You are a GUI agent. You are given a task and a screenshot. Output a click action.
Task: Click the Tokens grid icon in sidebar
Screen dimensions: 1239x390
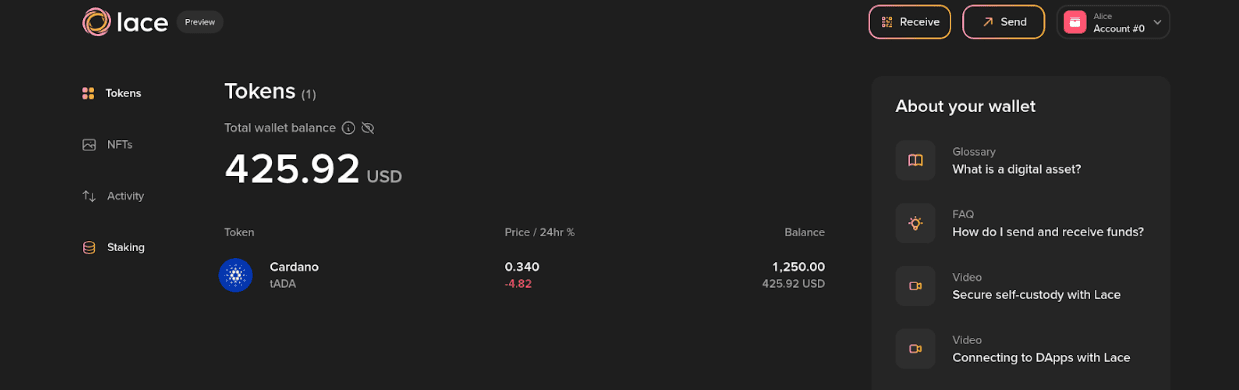(88, 93)
